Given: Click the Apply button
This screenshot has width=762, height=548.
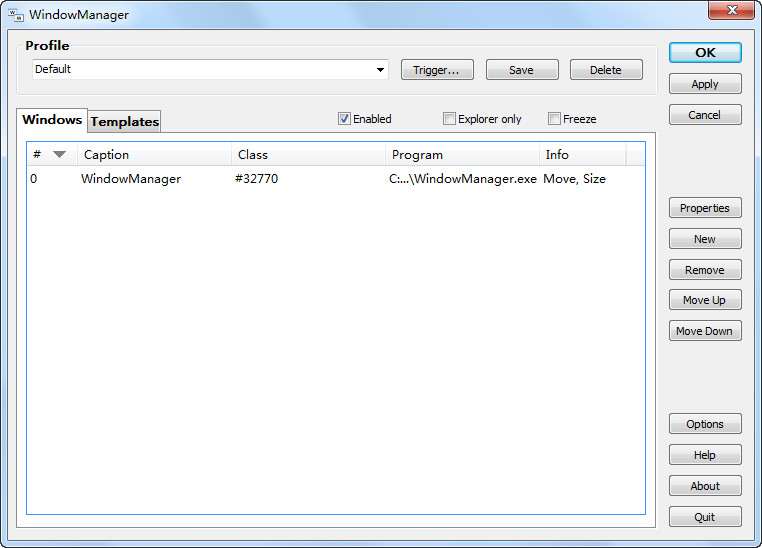Looking at the screenshot, I should 705,84.
